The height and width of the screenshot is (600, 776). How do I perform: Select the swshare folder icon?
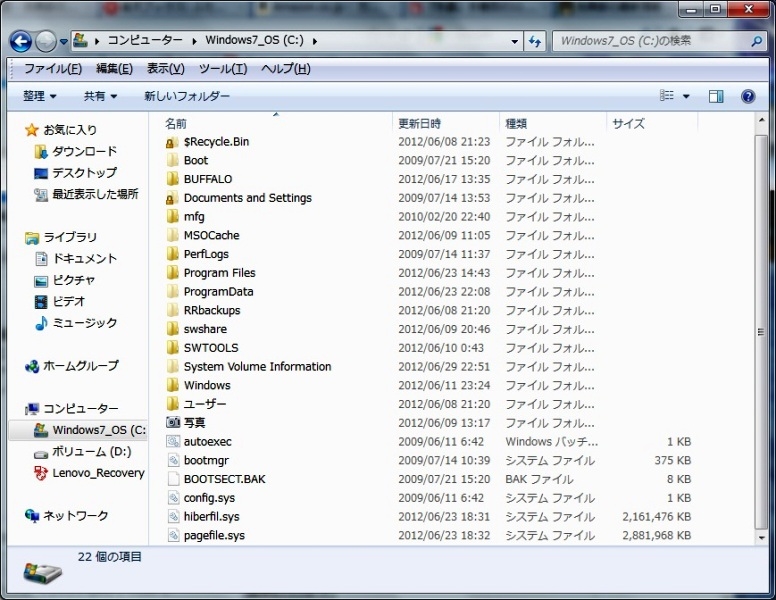(172, 330)
